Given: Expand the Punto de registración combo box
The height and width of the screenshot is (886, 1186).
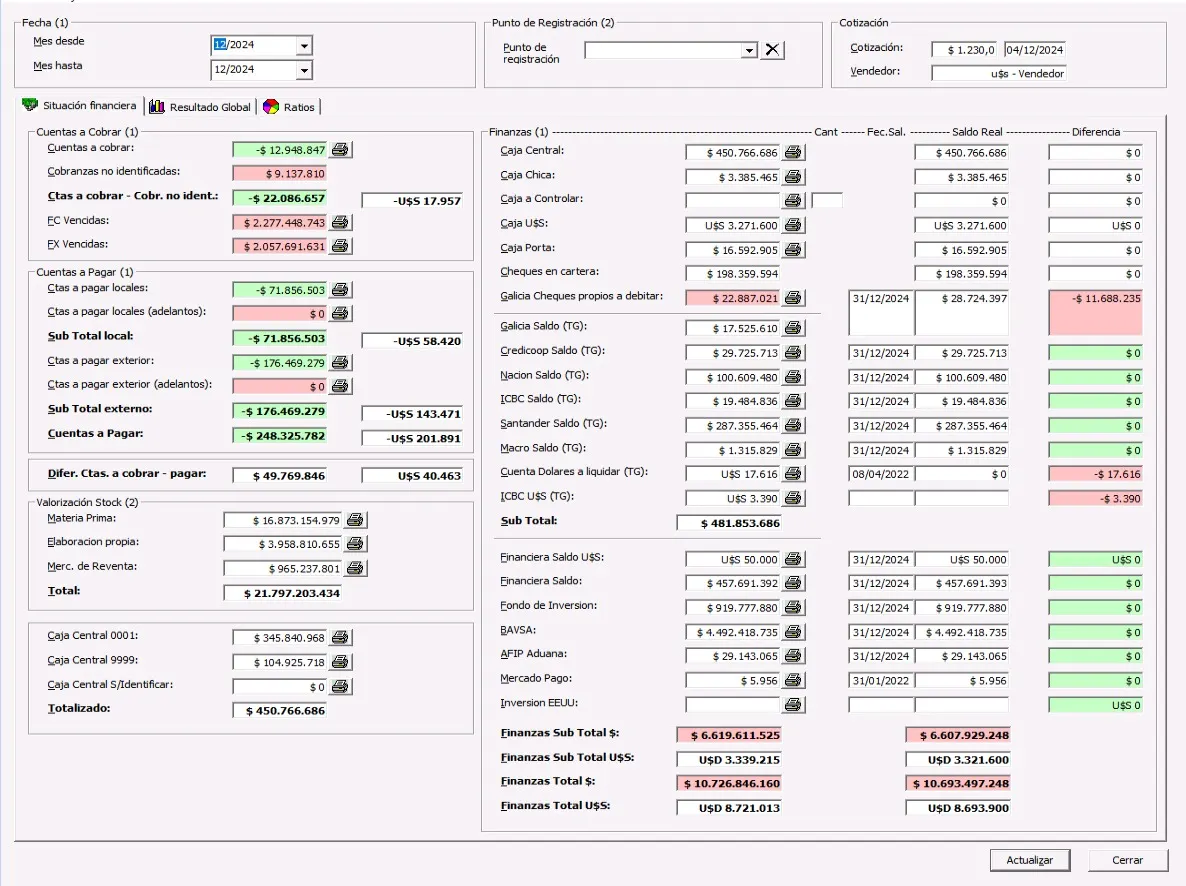Looking at the screenshot, I should coord(749,50).
